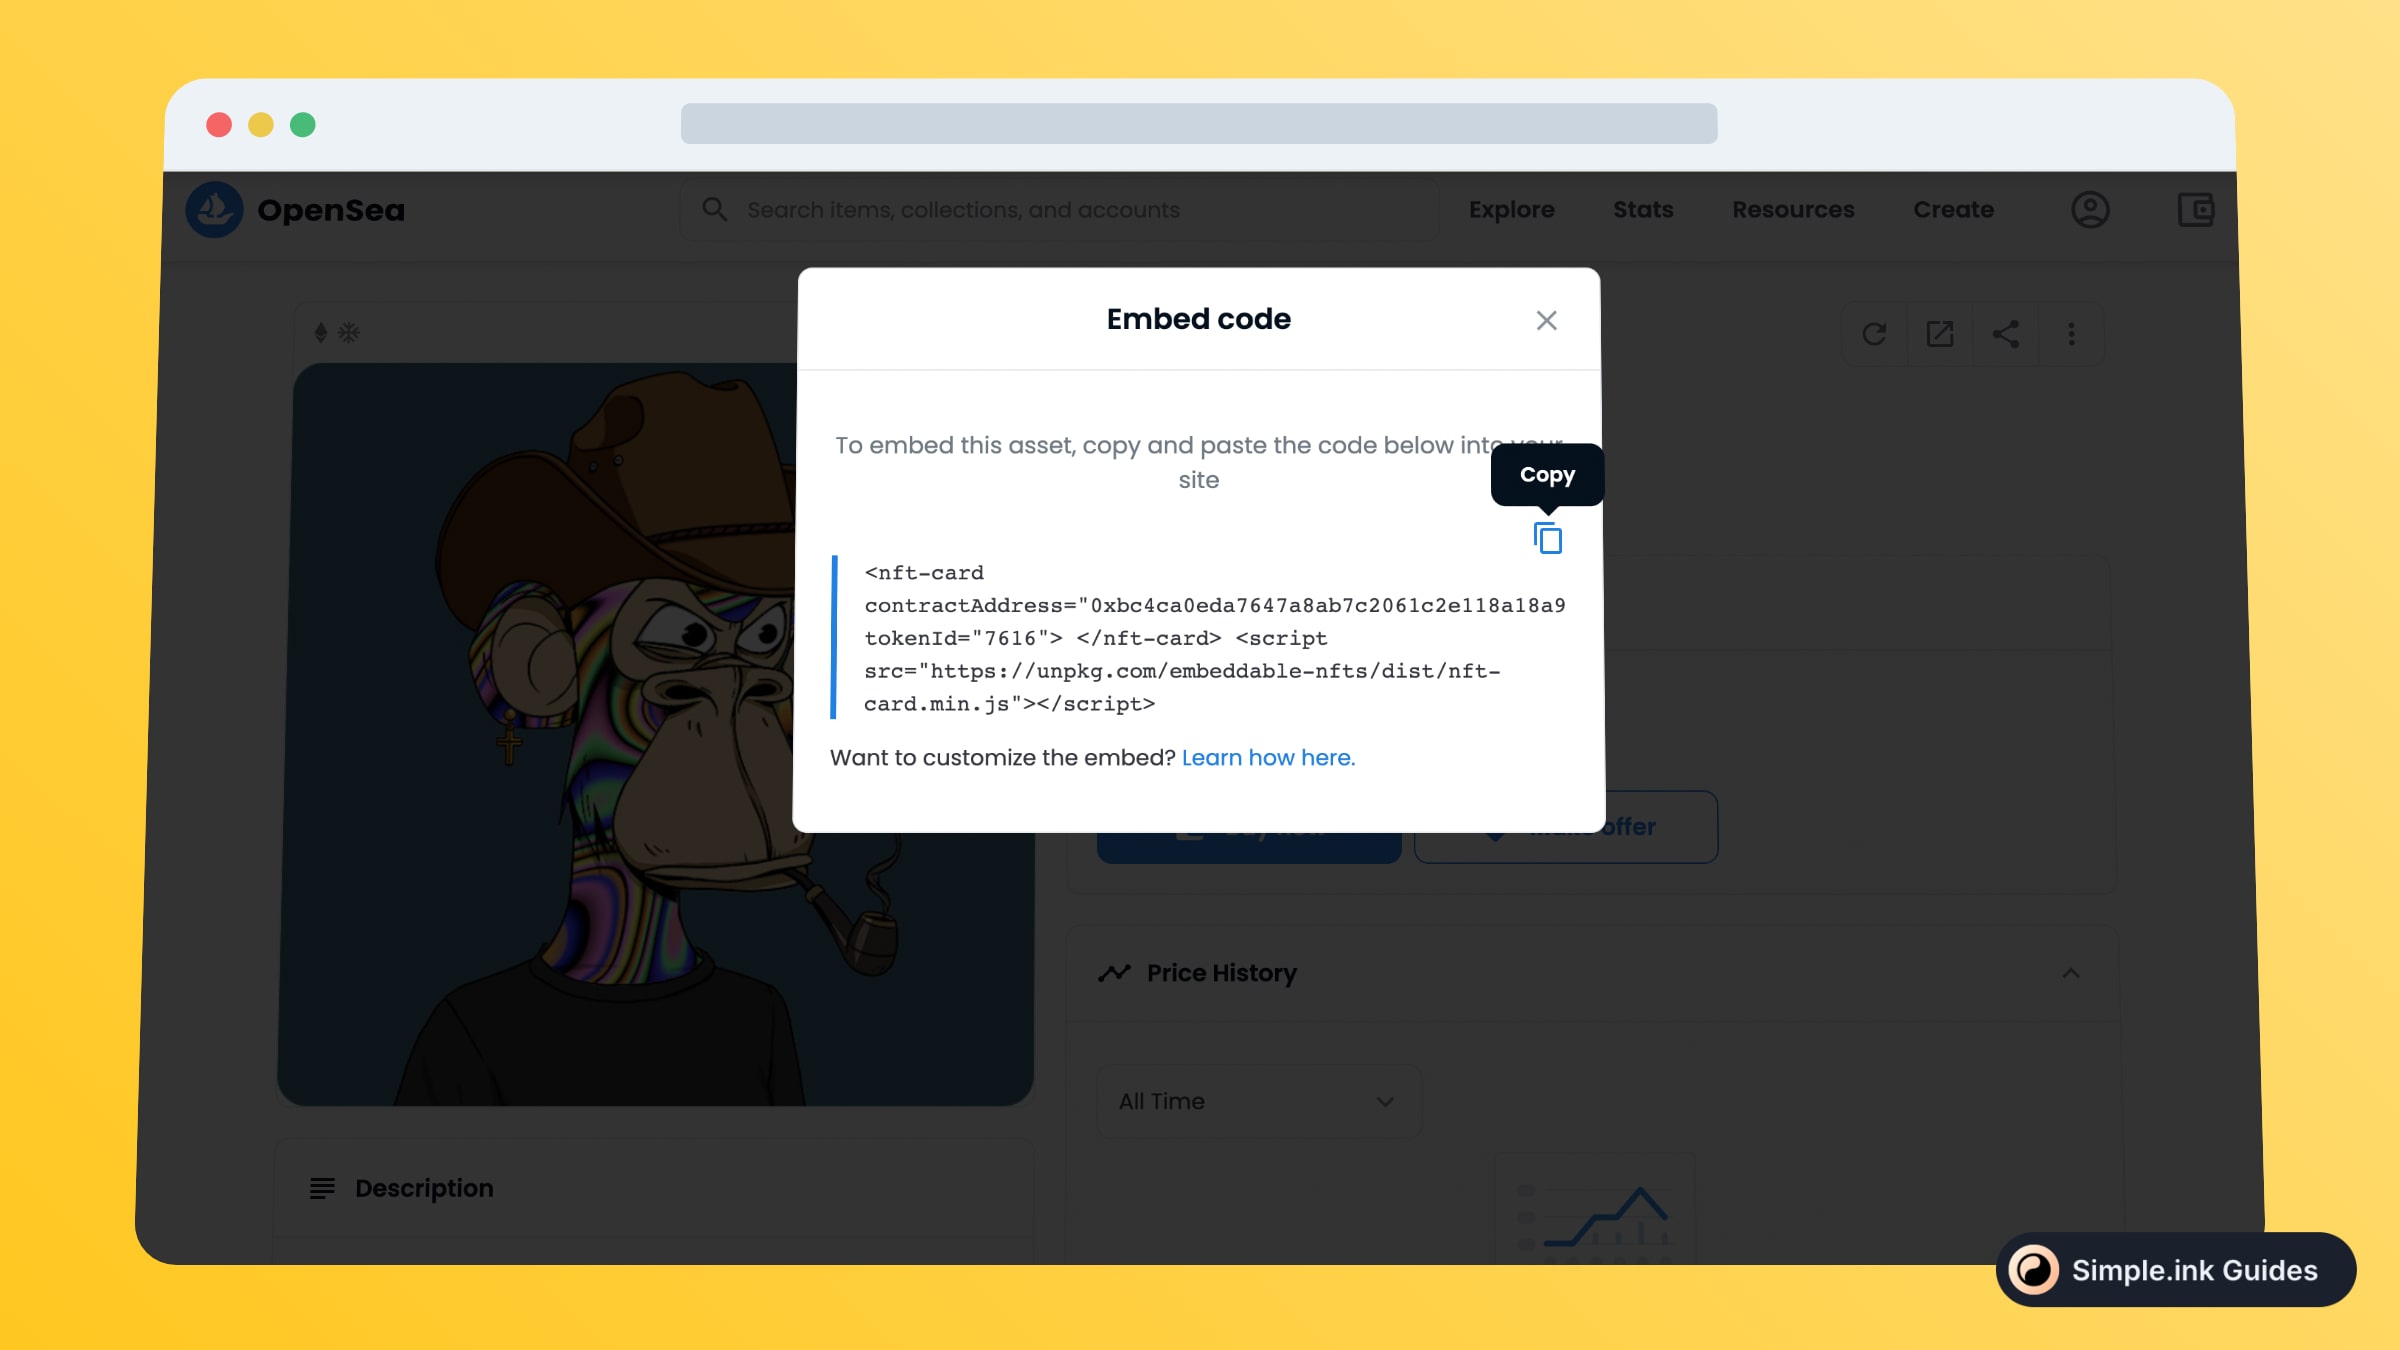Toggle freeze metadata snowflake icon
The image size is (2400, 1350).
point(349,331)
